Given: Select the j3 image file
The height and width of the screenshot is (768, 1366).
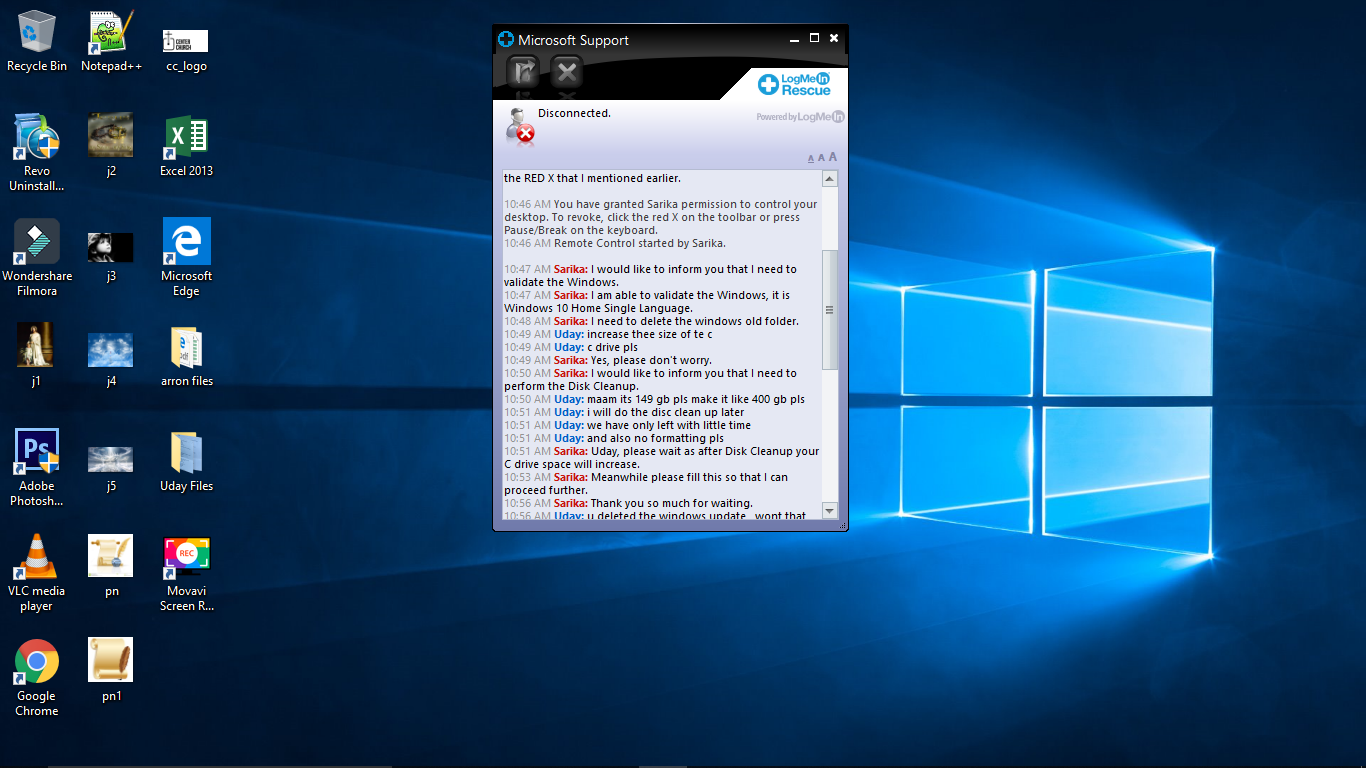Looking at the screenshot, I should pos(111,256).
